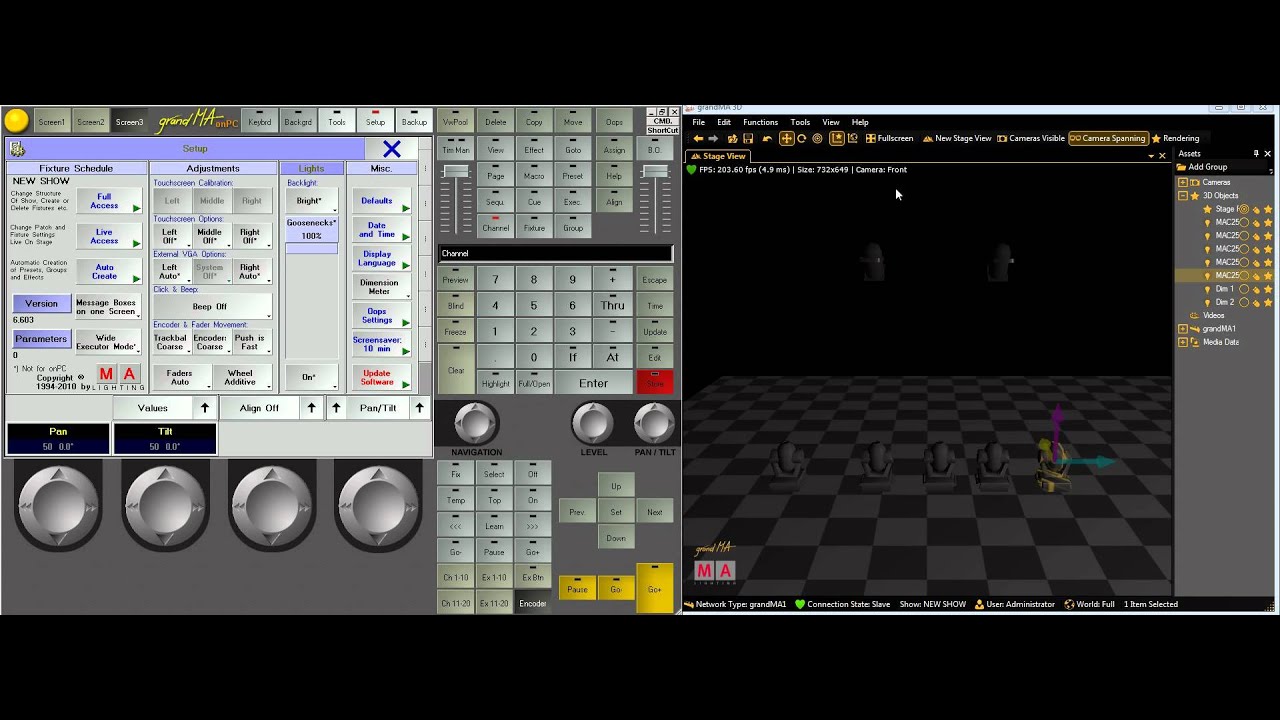The image size is (1280, 720).
Task: Select the move tool icon in 3D toolbar
Action: (x=787, y=139)
